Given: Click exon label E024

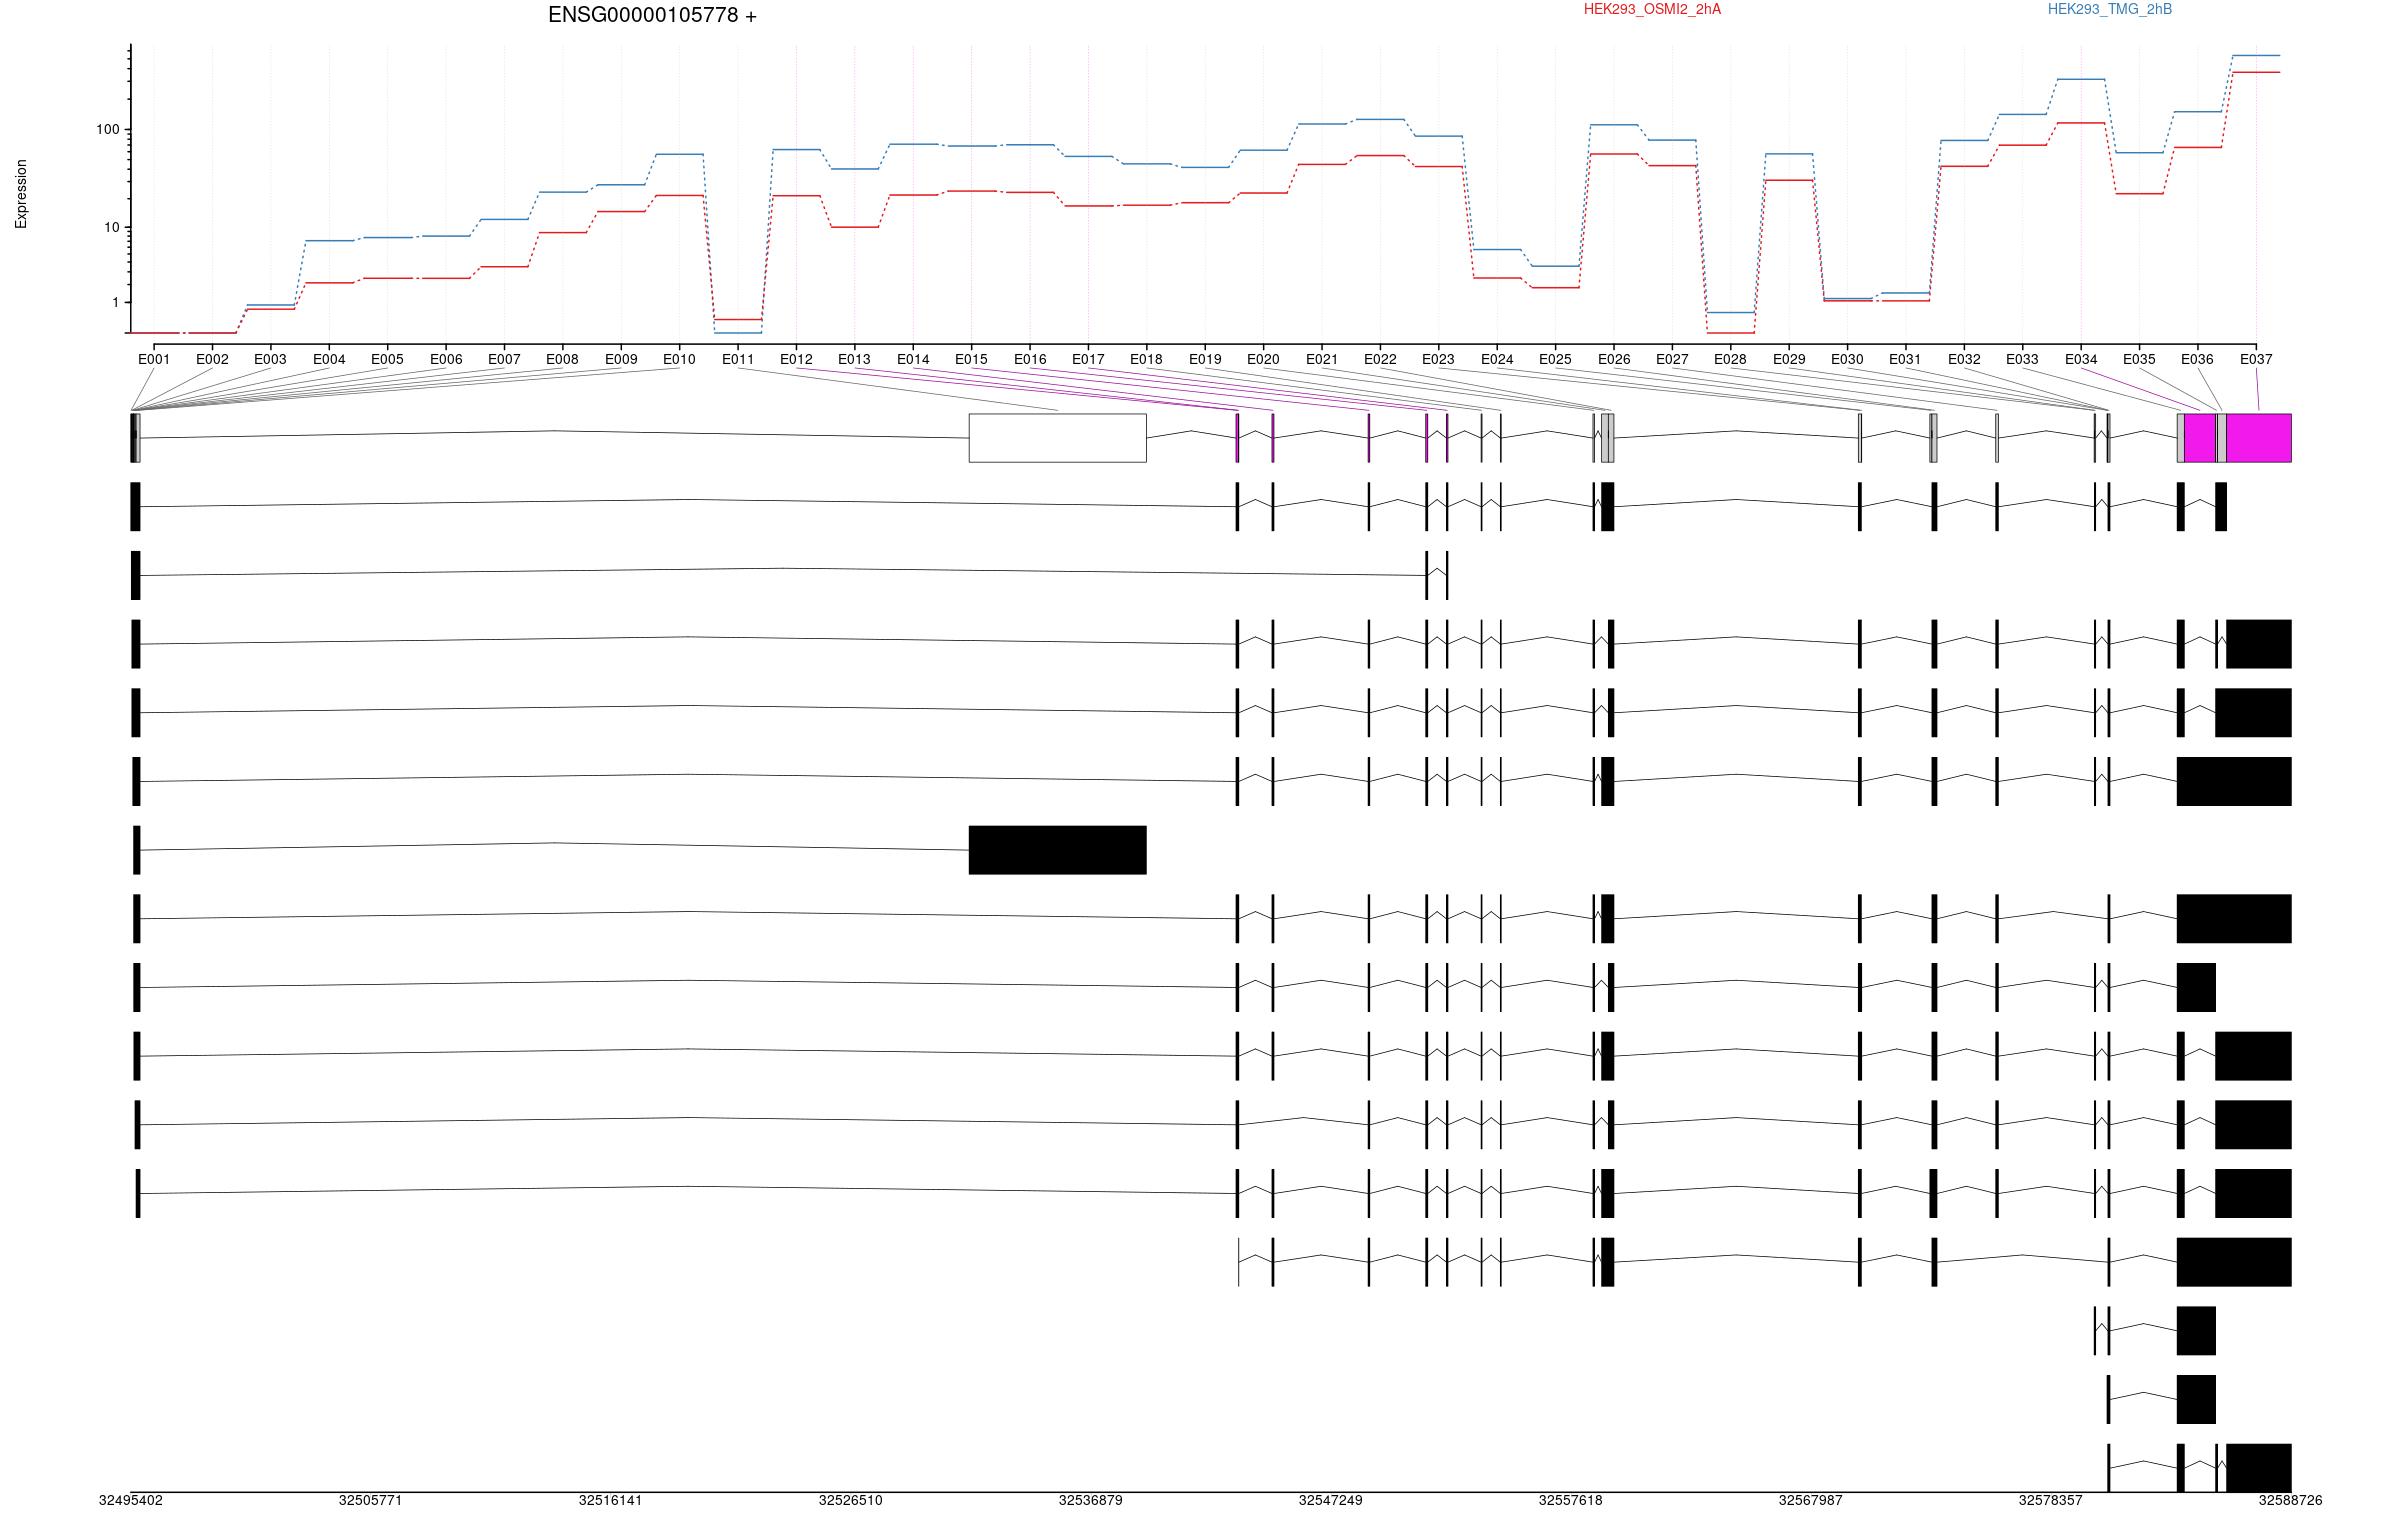Looking at the screenshot, I should tap(1497, 359).
